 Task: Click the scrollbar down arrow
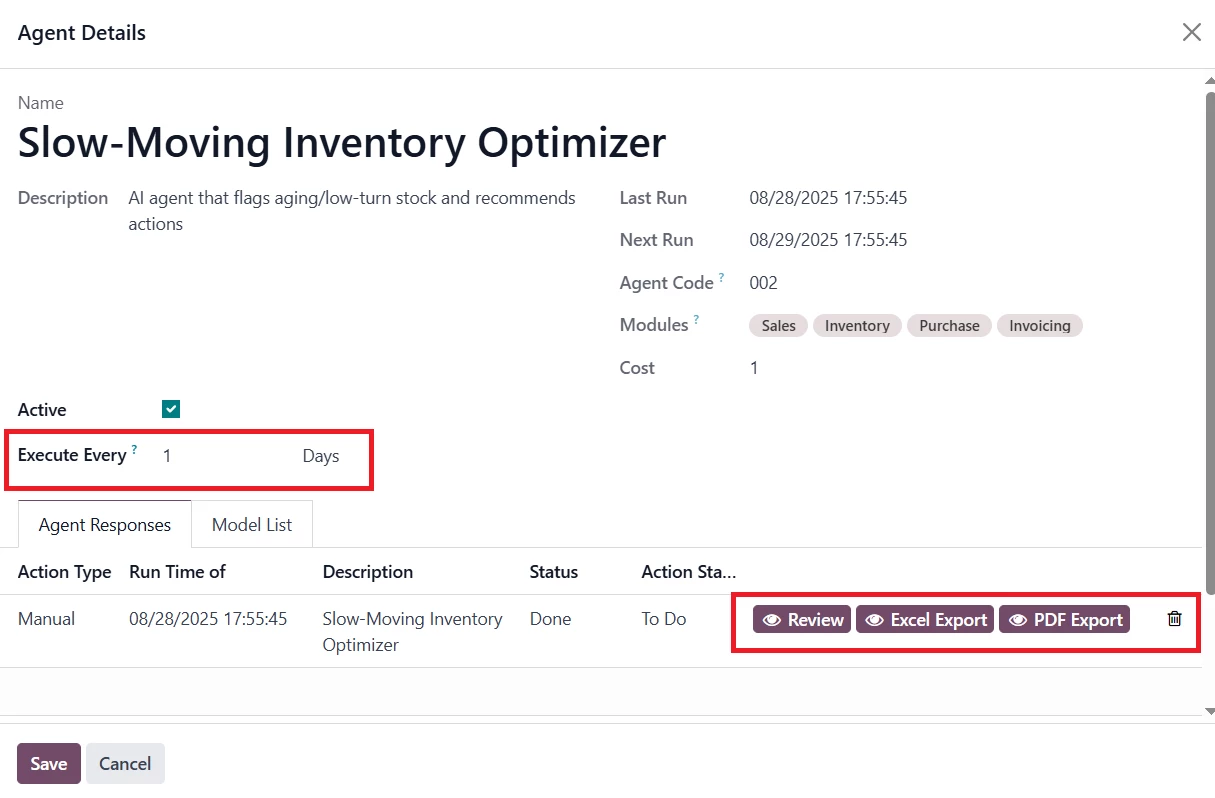point(1207,710)
